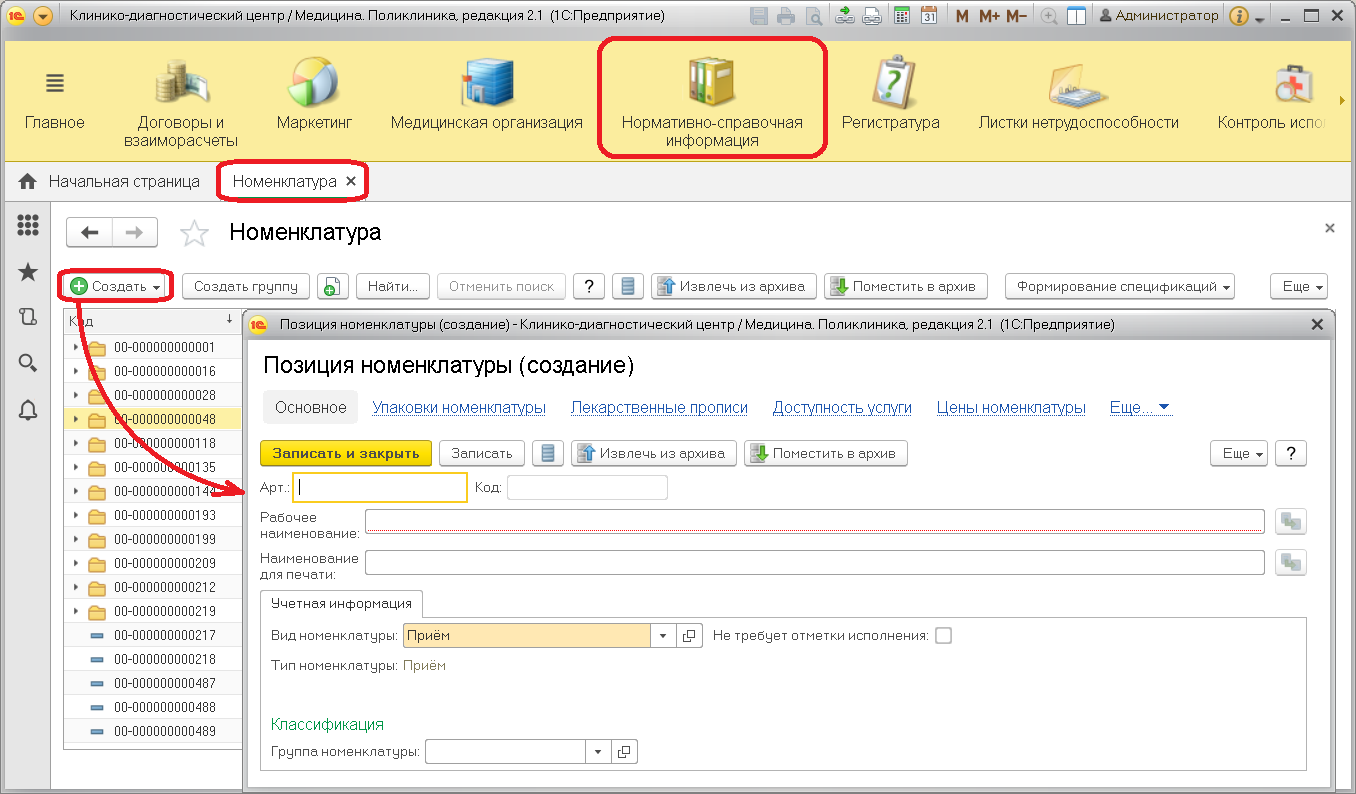
Task: Click the get-link icon with green arrow
Action: tap(844, 16)
